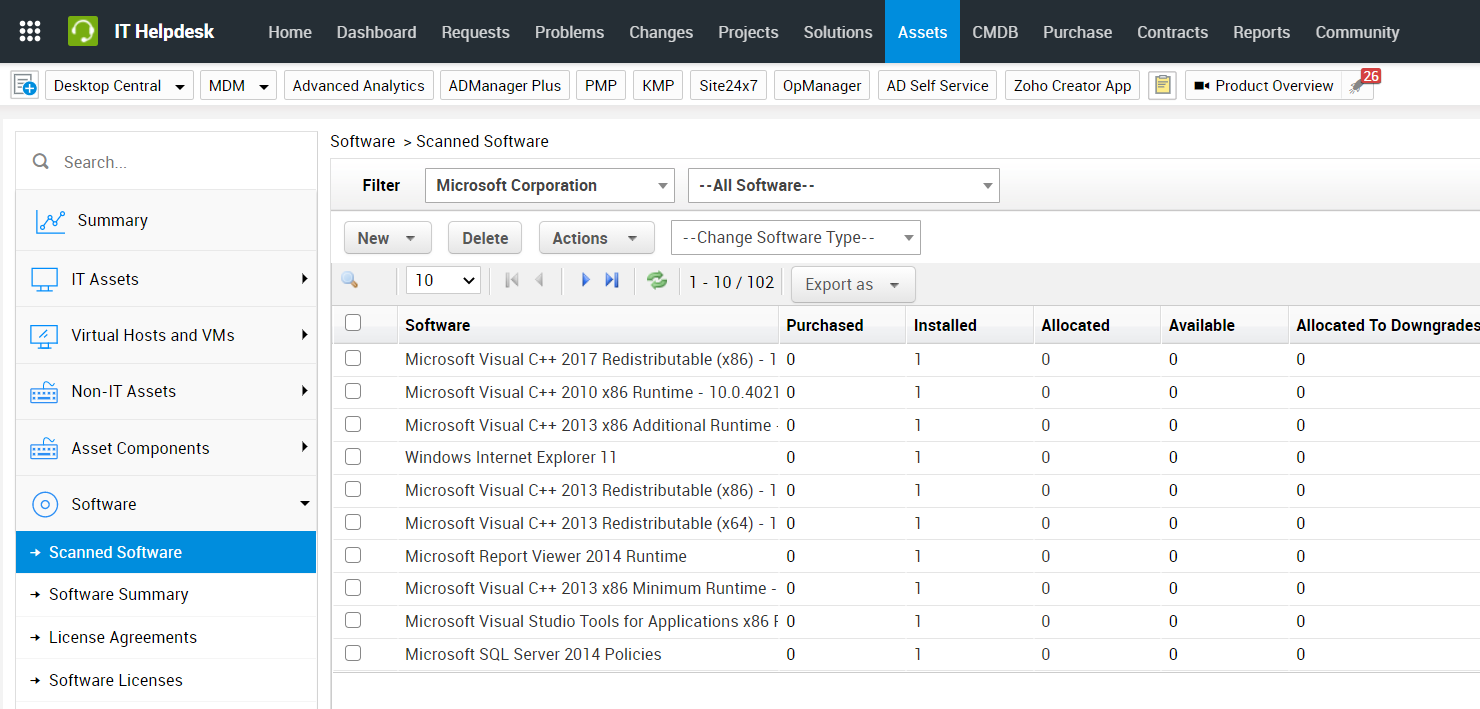1480x709 pixels.
Task: Go to previous page of results
Action: coord(540,281)
